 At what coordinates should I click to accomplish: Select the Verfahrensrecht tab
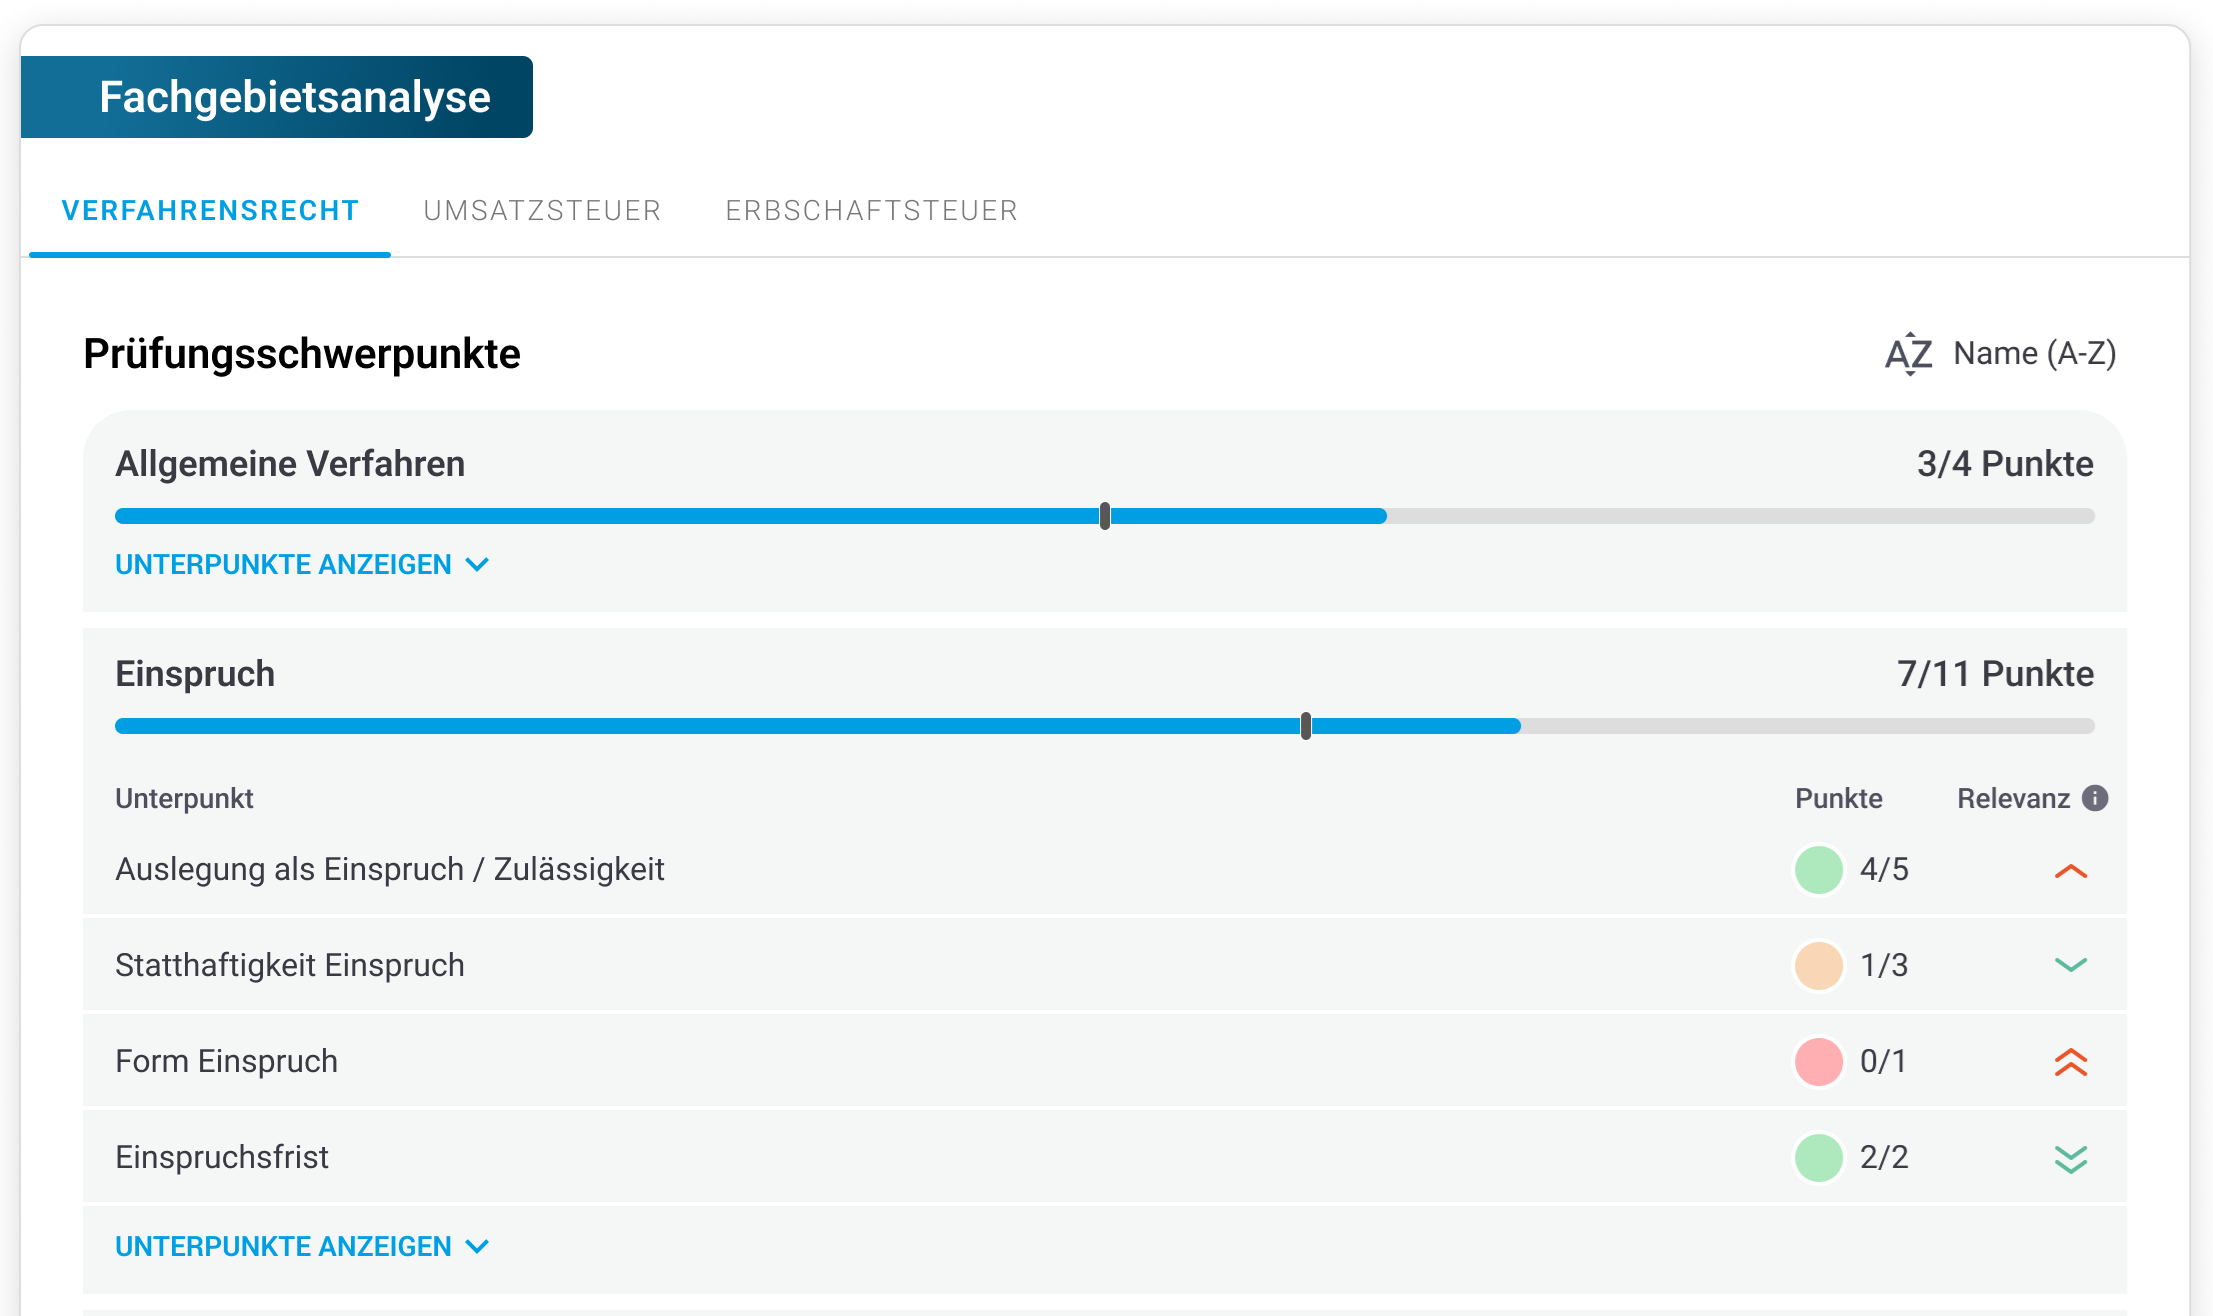(210, 211)
